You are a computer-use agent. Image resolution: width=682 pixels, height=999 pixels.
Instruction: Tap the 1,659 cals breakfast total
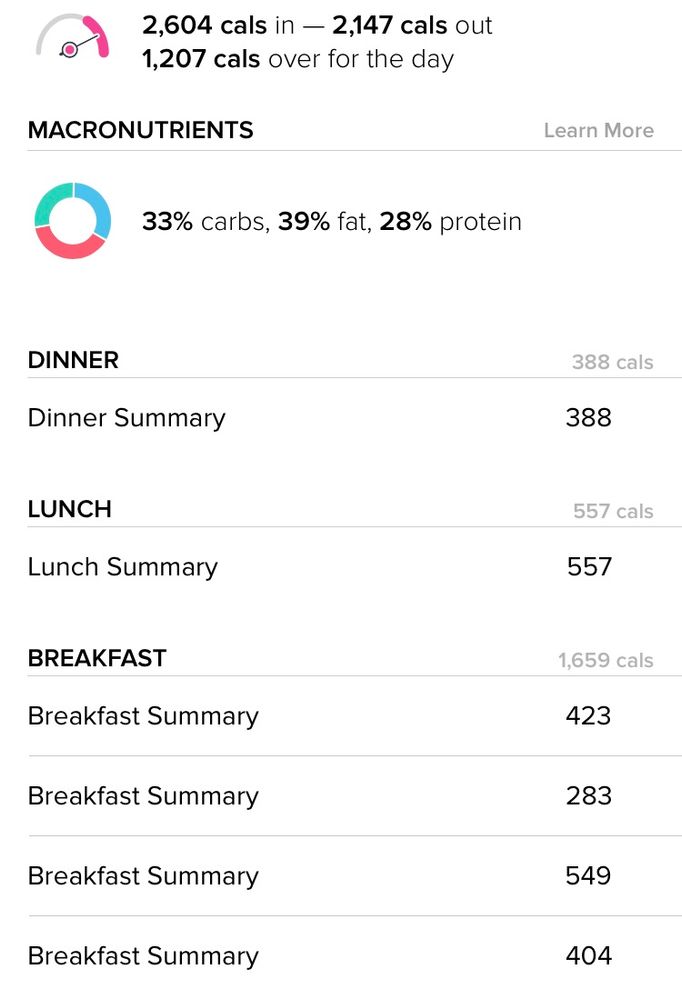tap(606, 660)
